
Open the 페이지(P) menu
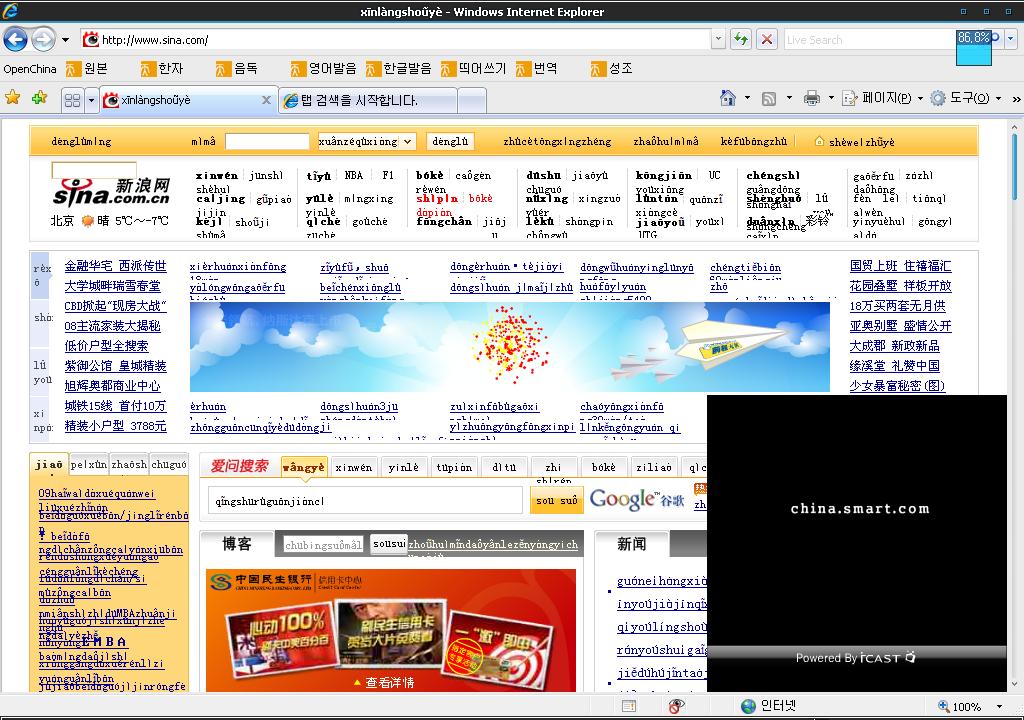click(x=883, y=98)
